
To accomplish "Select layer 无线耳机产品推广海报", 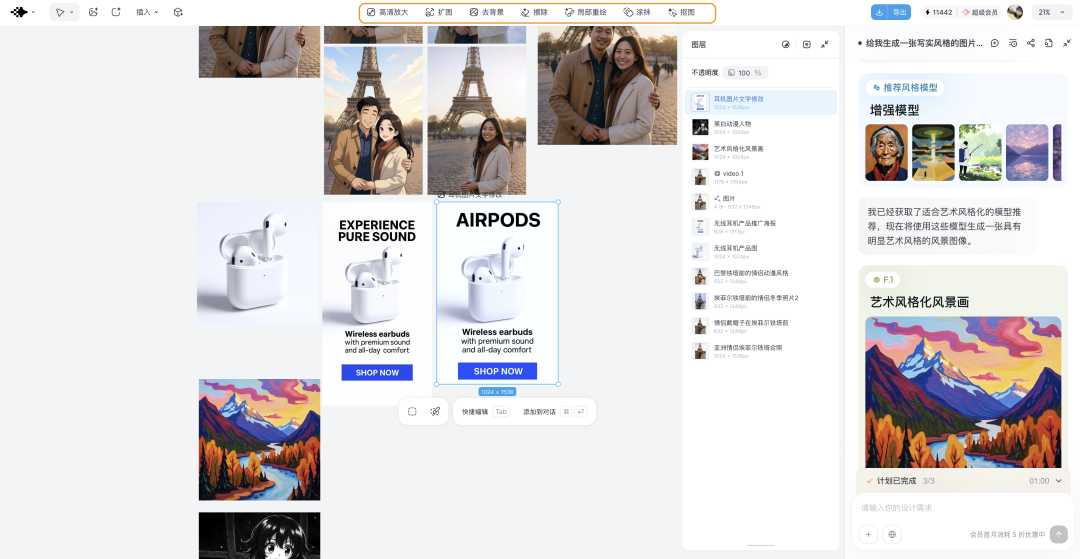I will (x=760, y=226).
